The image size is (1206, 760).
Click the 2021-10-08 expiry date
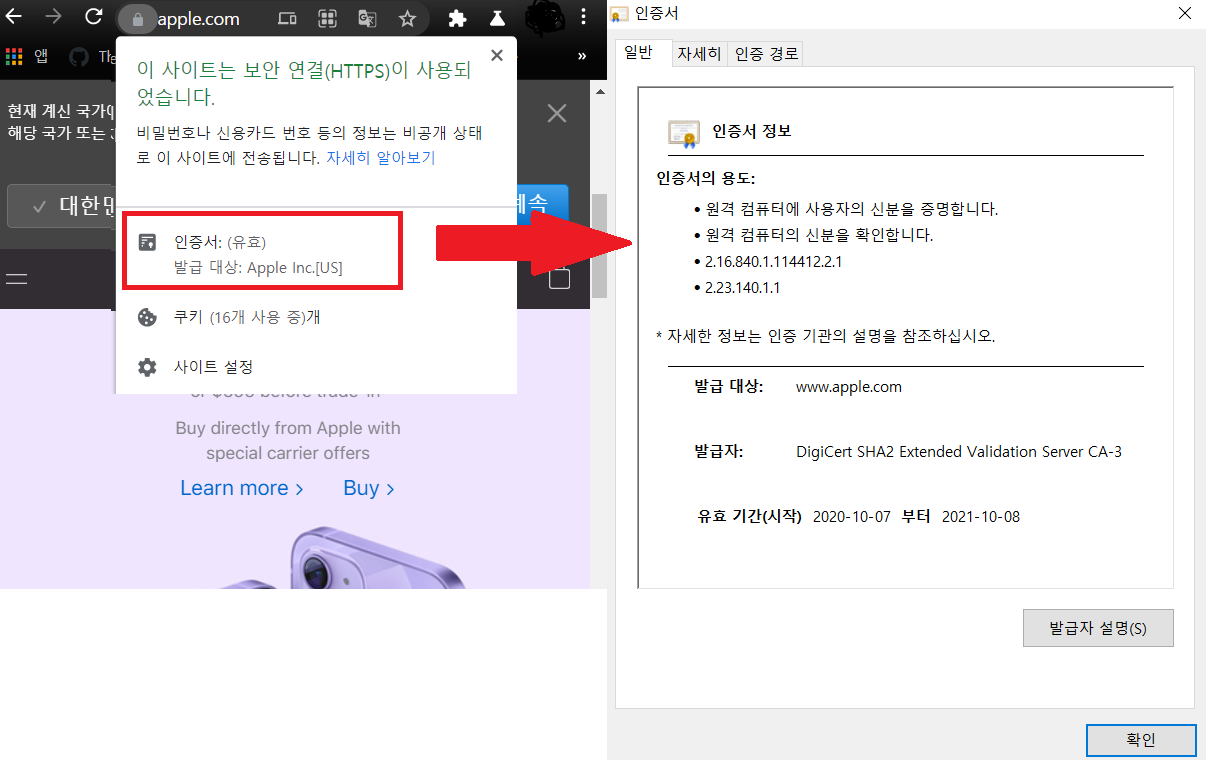[x=981, y=517]
